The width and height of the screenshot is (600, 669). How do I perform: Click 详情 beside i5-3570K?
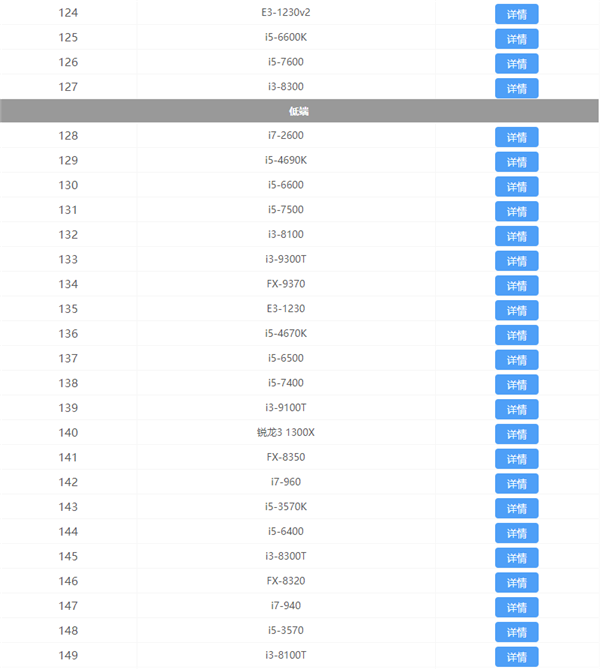(516, 508)
